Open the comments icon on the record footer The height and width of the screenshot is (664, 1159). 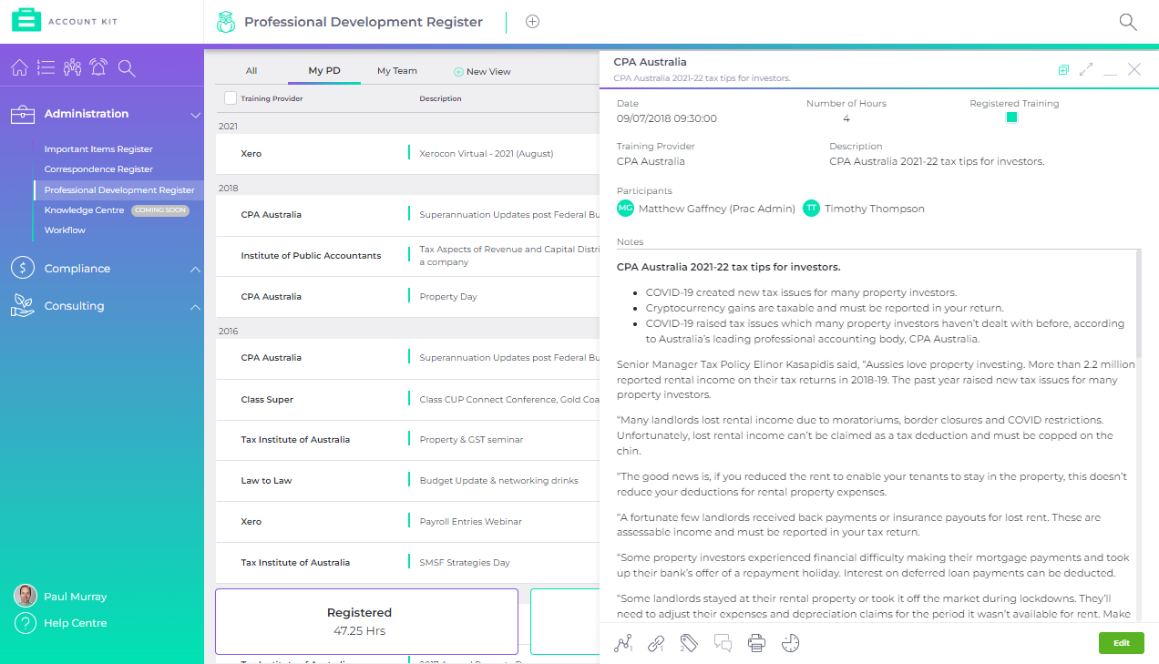(723, 643)
